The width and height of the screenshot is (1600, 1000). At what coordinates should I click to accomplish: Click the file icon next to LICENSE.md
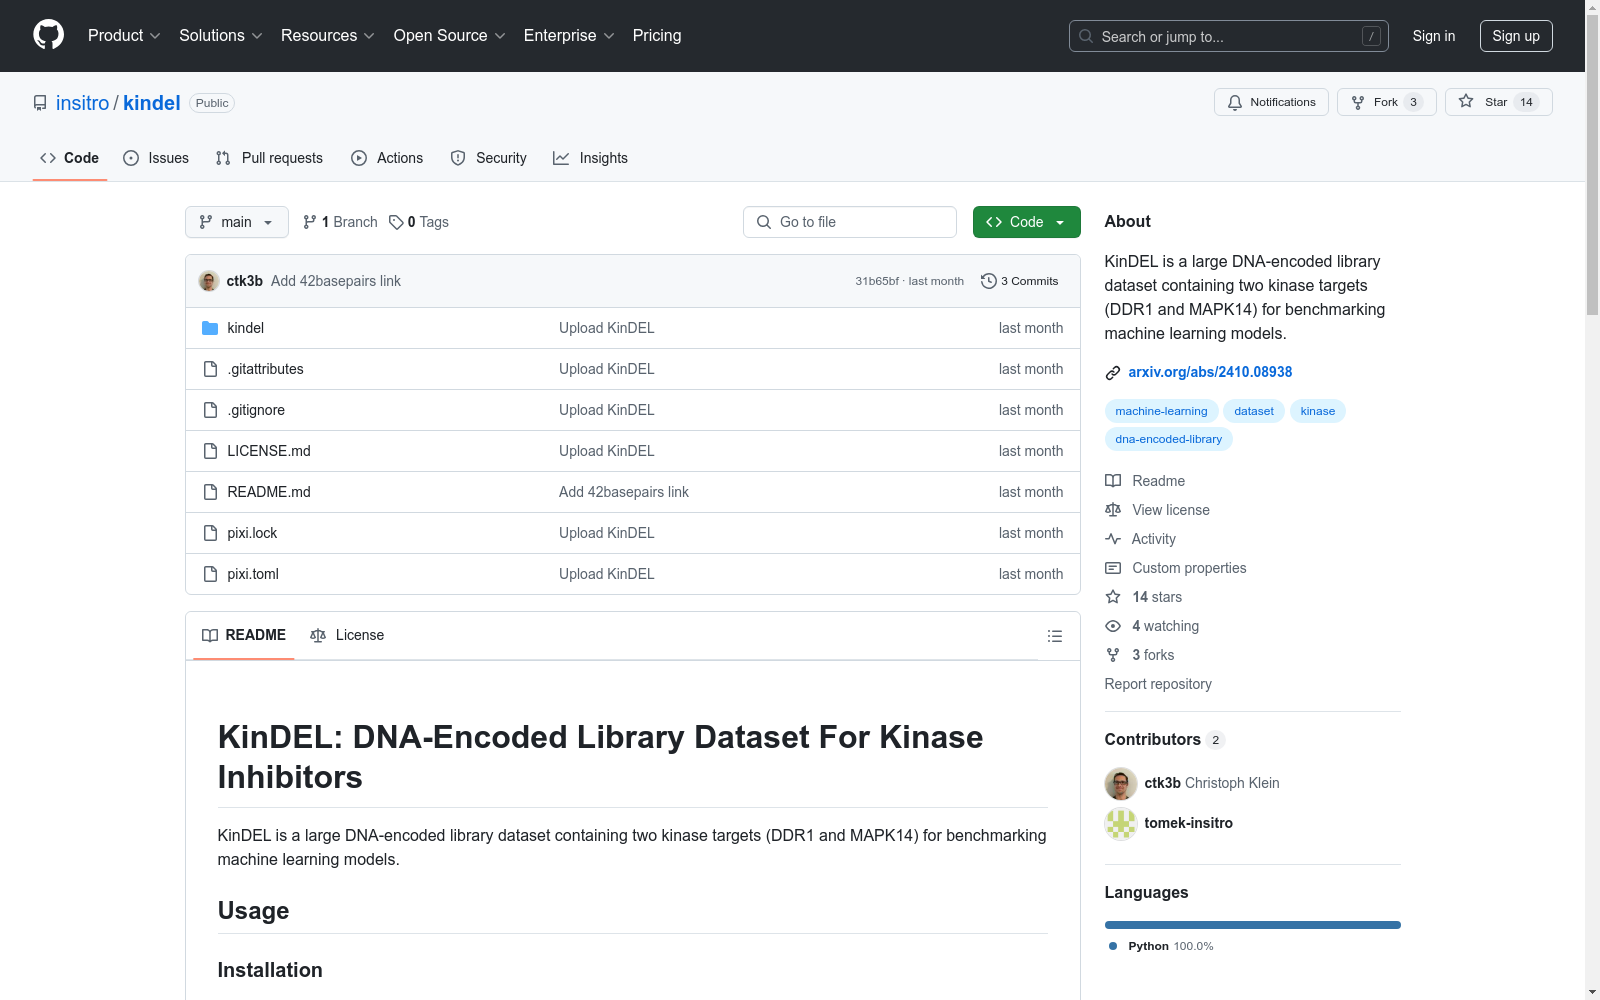210,451
